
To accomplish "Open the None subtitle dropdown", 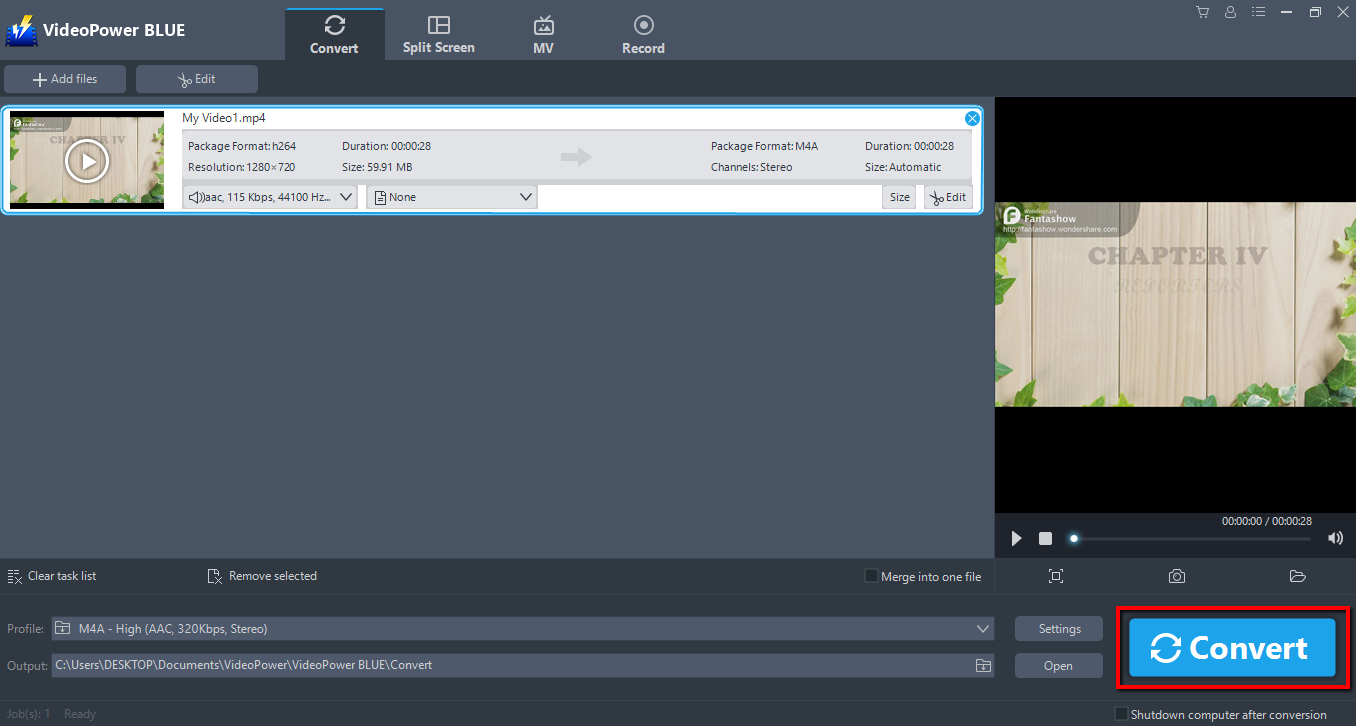I will [452, 197].
